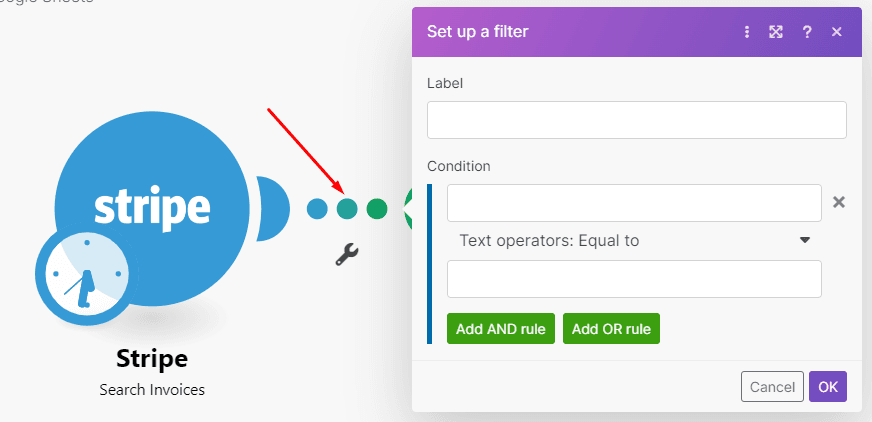Click the Label input field

[636, 120]
